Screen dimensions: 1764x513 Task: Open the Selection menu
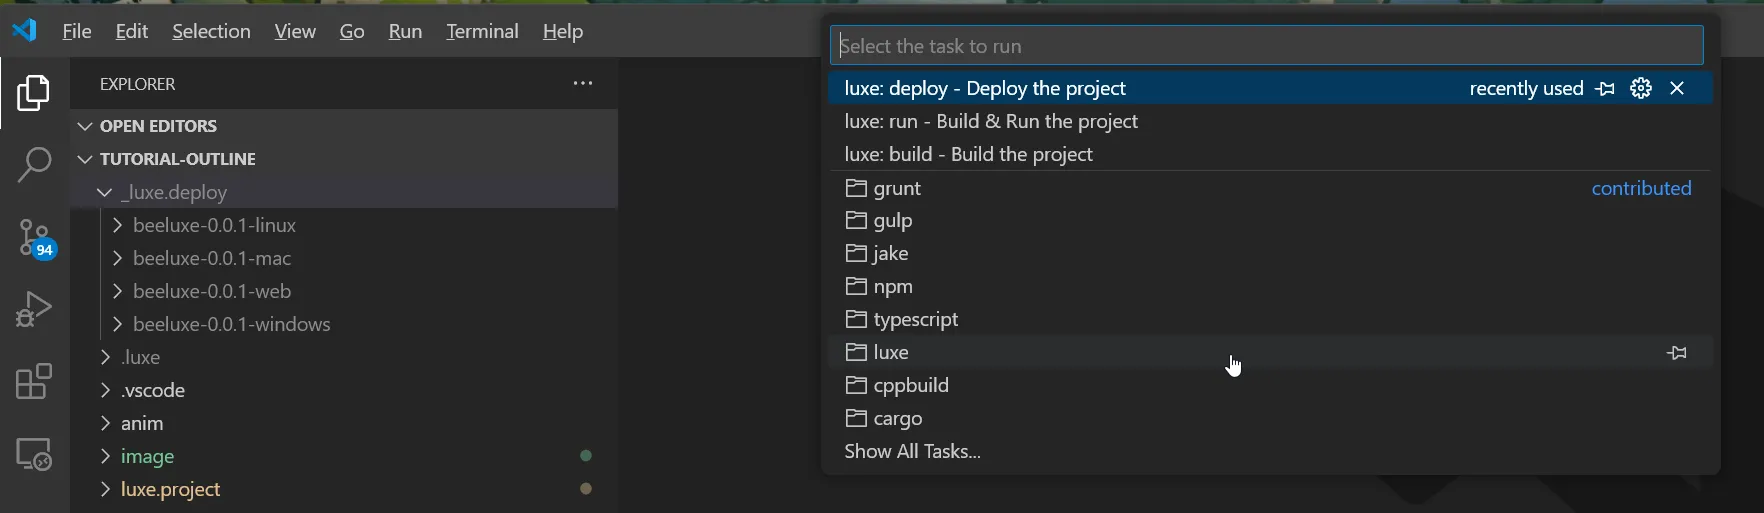pos(211,31)
